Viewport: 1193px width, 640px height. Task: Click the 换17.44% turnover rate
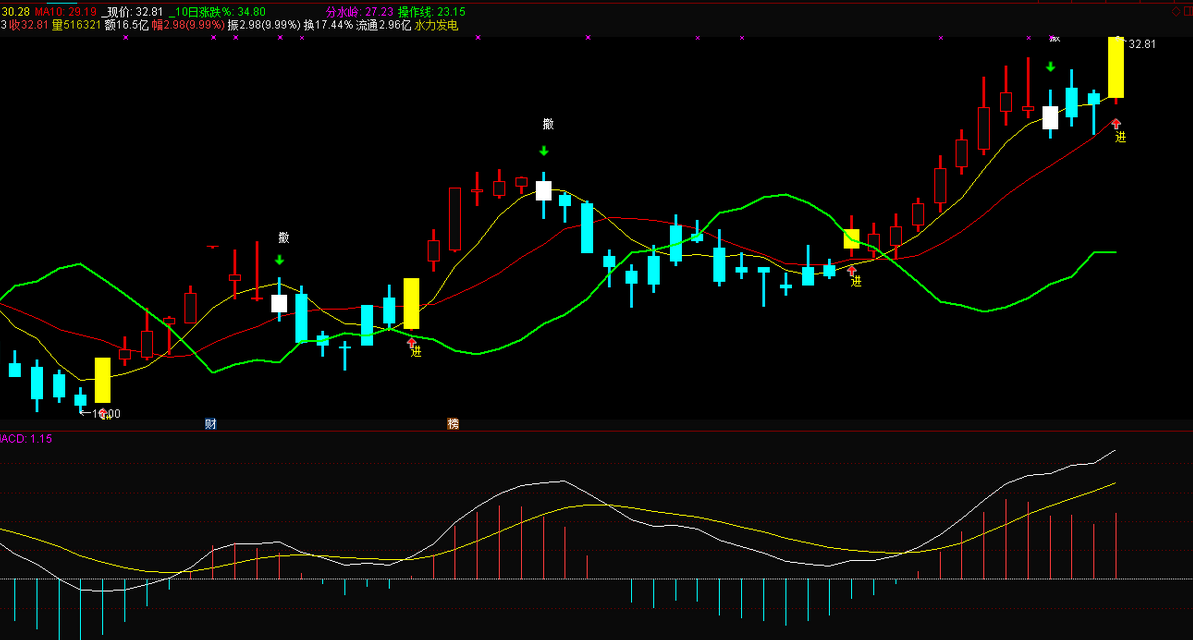pyautogui.click(x=329, y=25)
